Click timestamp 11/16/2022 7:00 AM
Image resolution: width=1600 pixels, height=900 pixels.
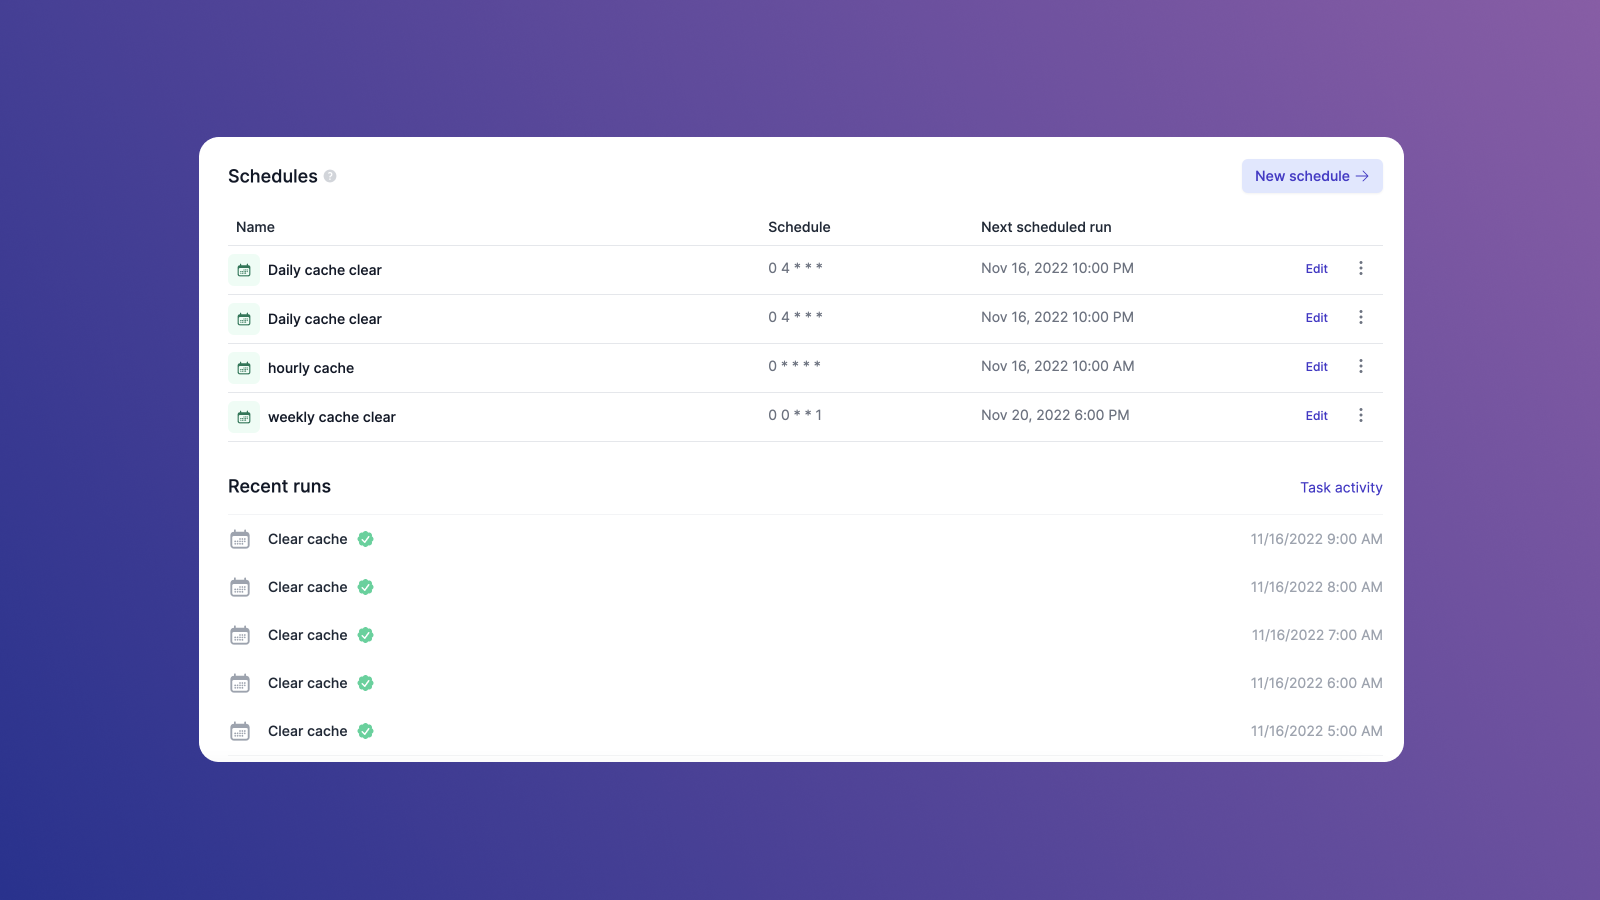tap(1317, 635)
